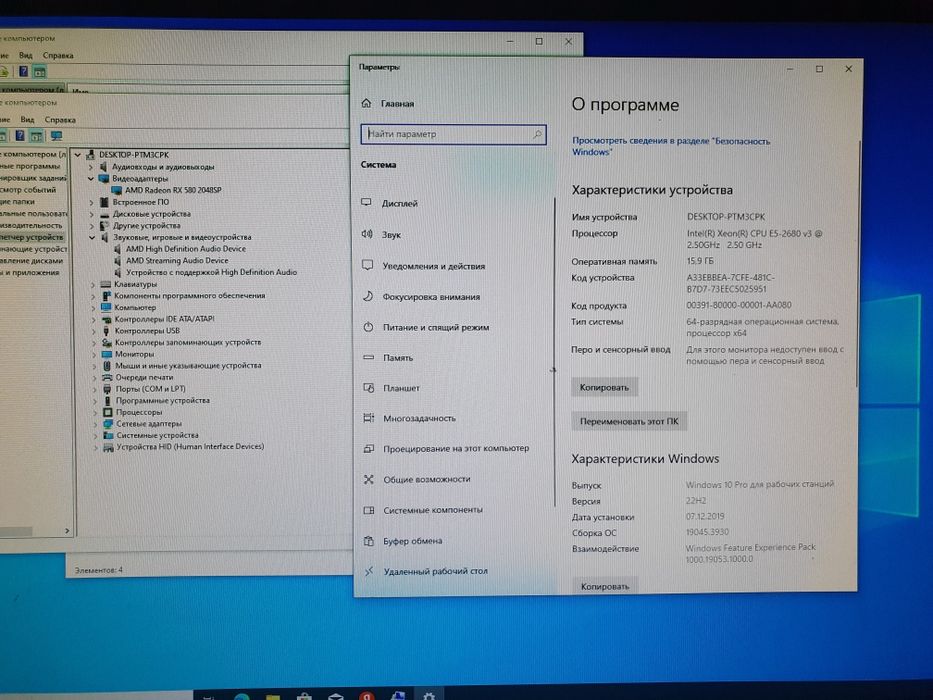Select the partly hidden Диспетчер устройств item on the left
The width and height of the screenshot is (933, 700).
point(31,237)
